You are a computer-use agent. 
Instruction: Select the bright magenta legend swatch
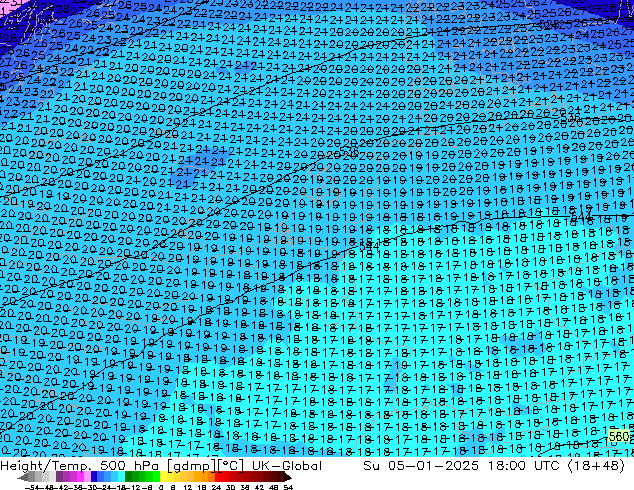tap(80, 476)
